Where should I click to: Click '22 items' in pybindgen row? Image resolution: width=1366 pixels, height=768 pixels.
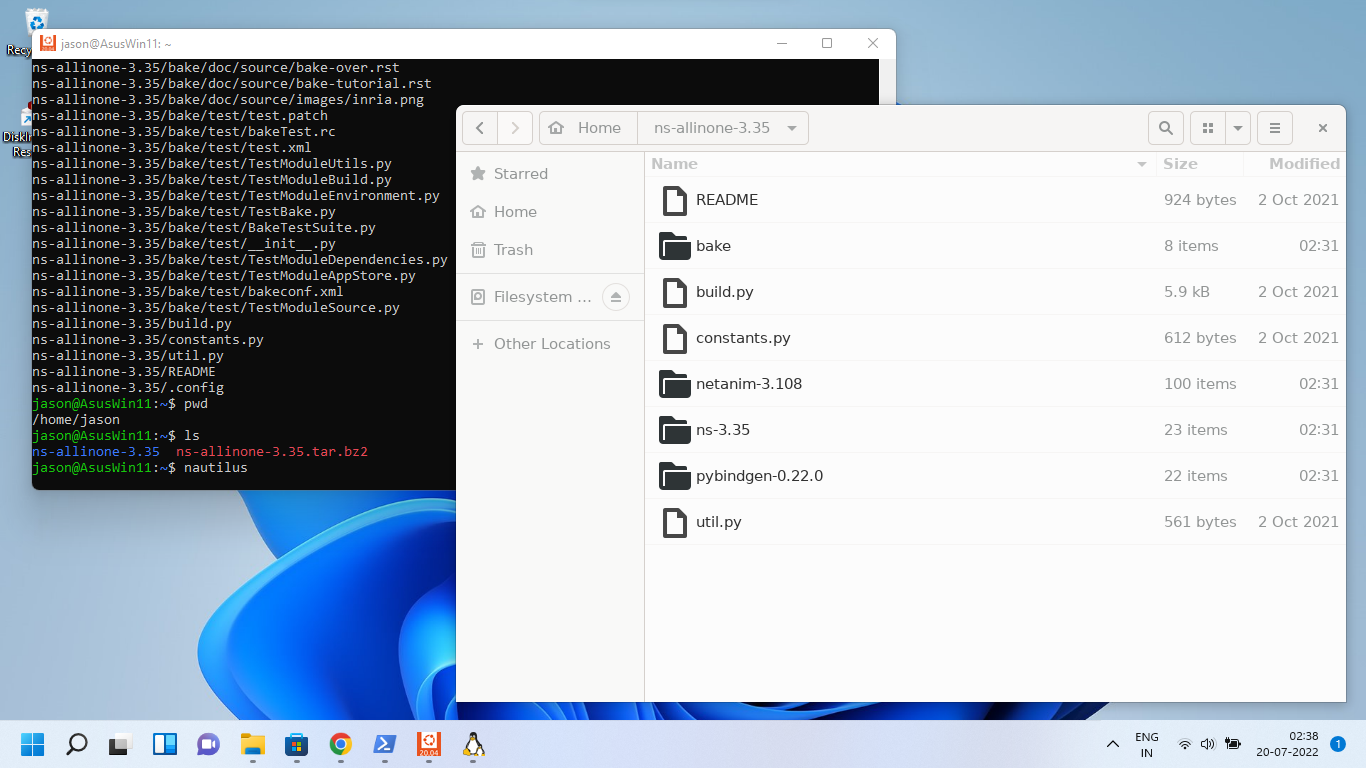pos(1195,476)
